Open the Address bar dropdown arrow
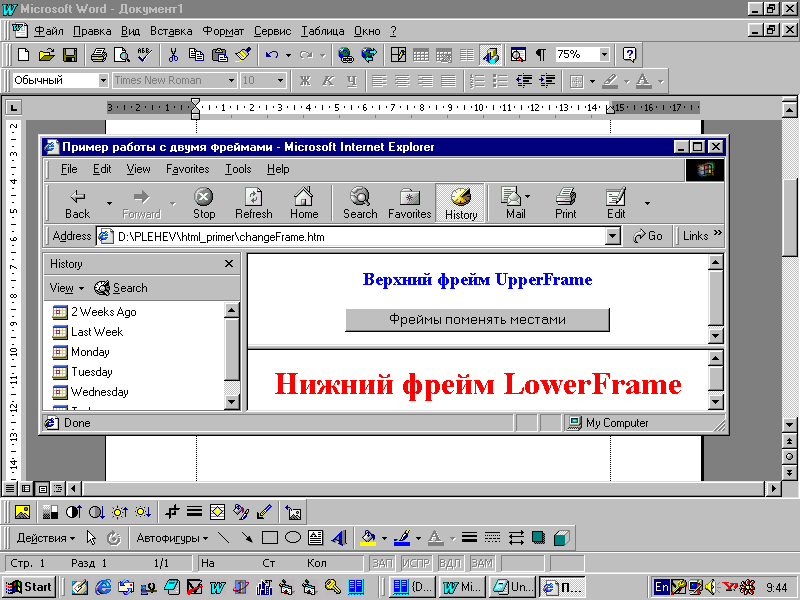The width and height of the screenshot is (800, 600). [612, 236]
